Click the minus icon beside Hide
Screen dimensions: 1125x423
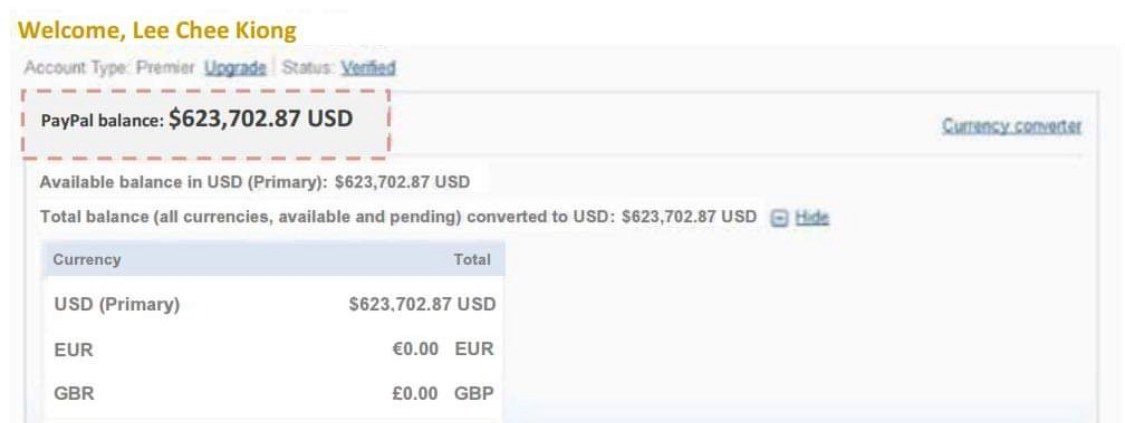[780, 218]
